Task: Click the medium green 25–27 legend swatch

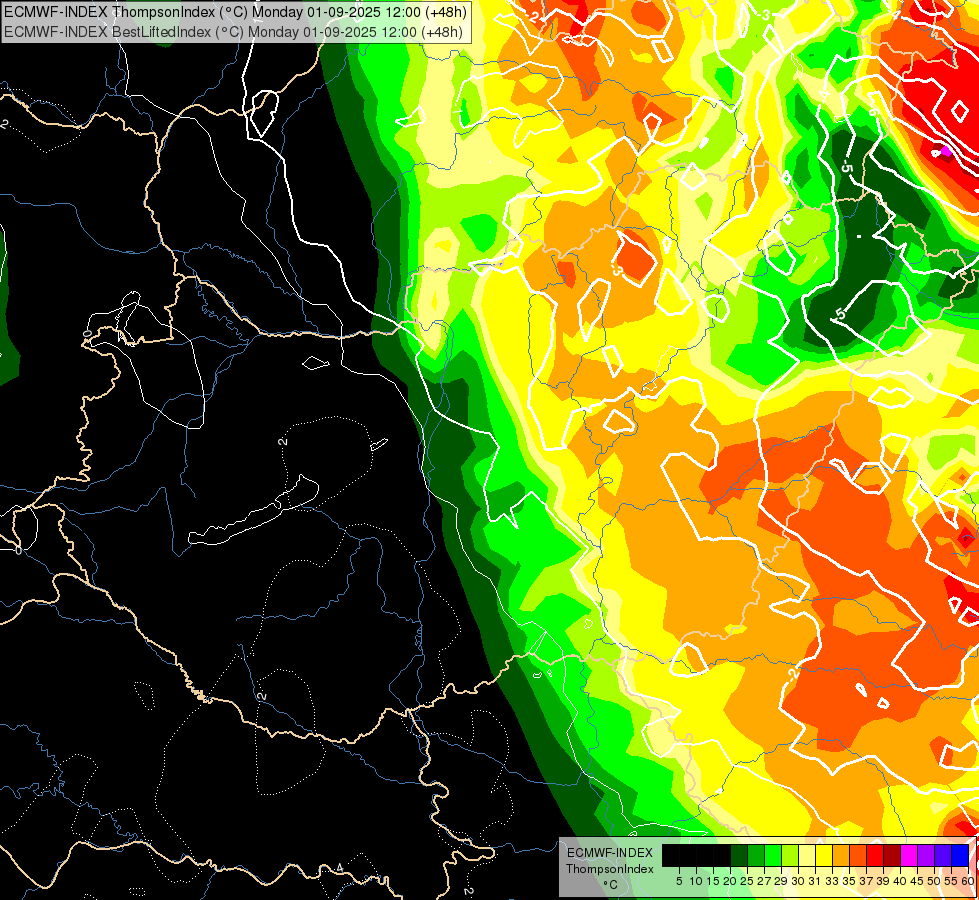Action: coord(756,855)
